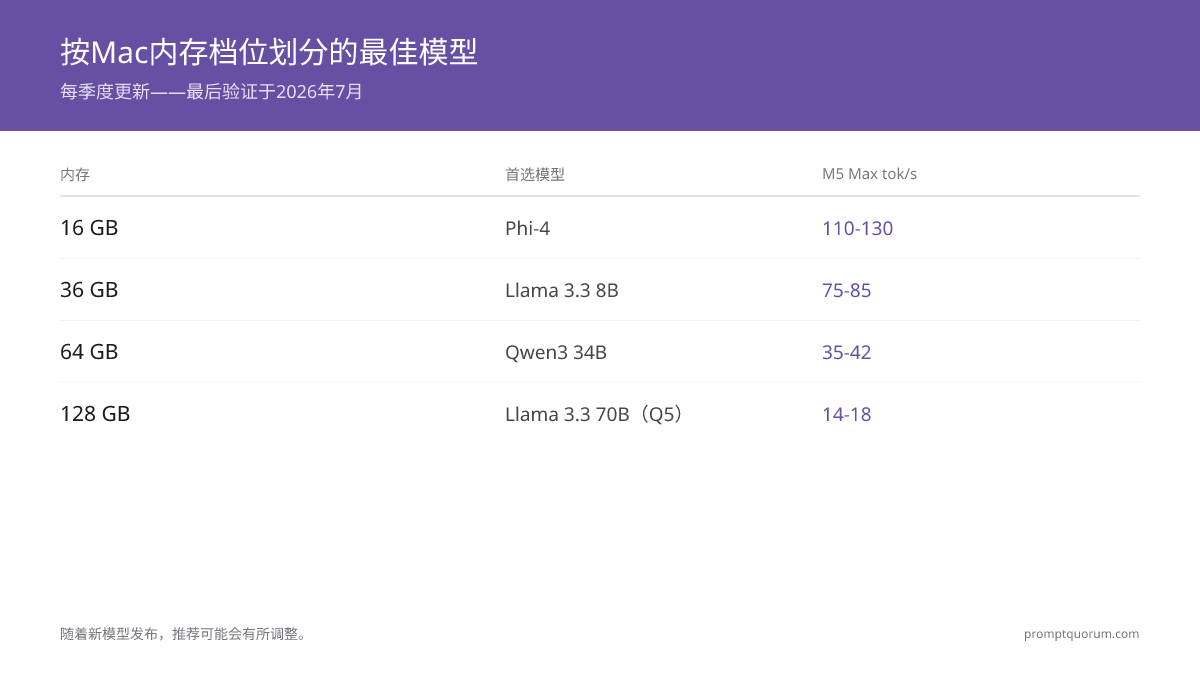This screenshot has height=675, width=1200.
Task: Select the Phi-4 model cell
Action: pos(527,229)
